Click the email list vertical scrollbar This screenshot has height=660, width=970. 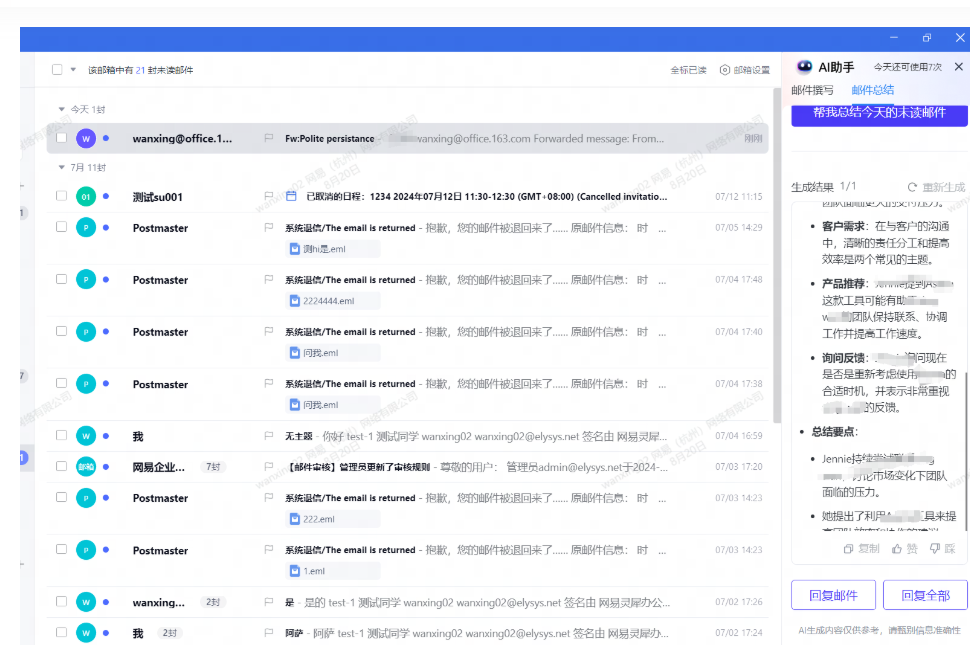tap(777, 255)
